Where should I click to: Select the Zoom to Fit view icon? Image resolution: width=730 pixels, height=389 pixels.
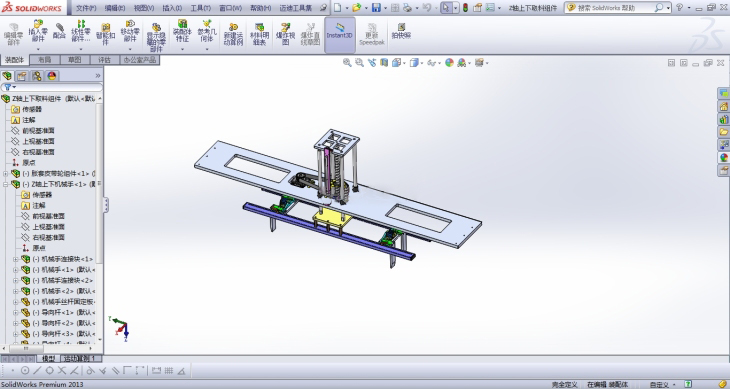pyautogui.click(x=347, y=62)
